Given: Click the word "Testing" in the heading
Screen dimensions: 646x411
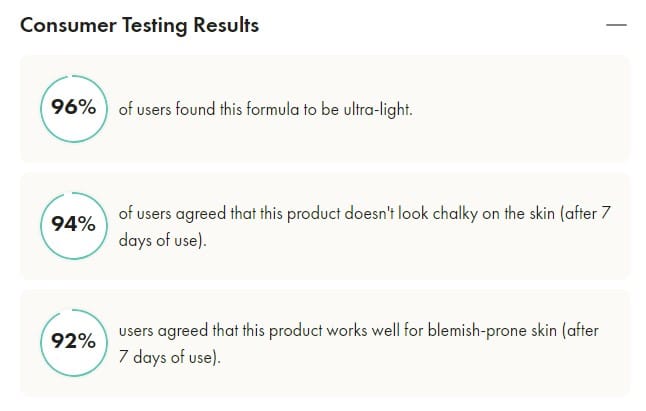Looking at the screenshot, I should tap(156, 26).
